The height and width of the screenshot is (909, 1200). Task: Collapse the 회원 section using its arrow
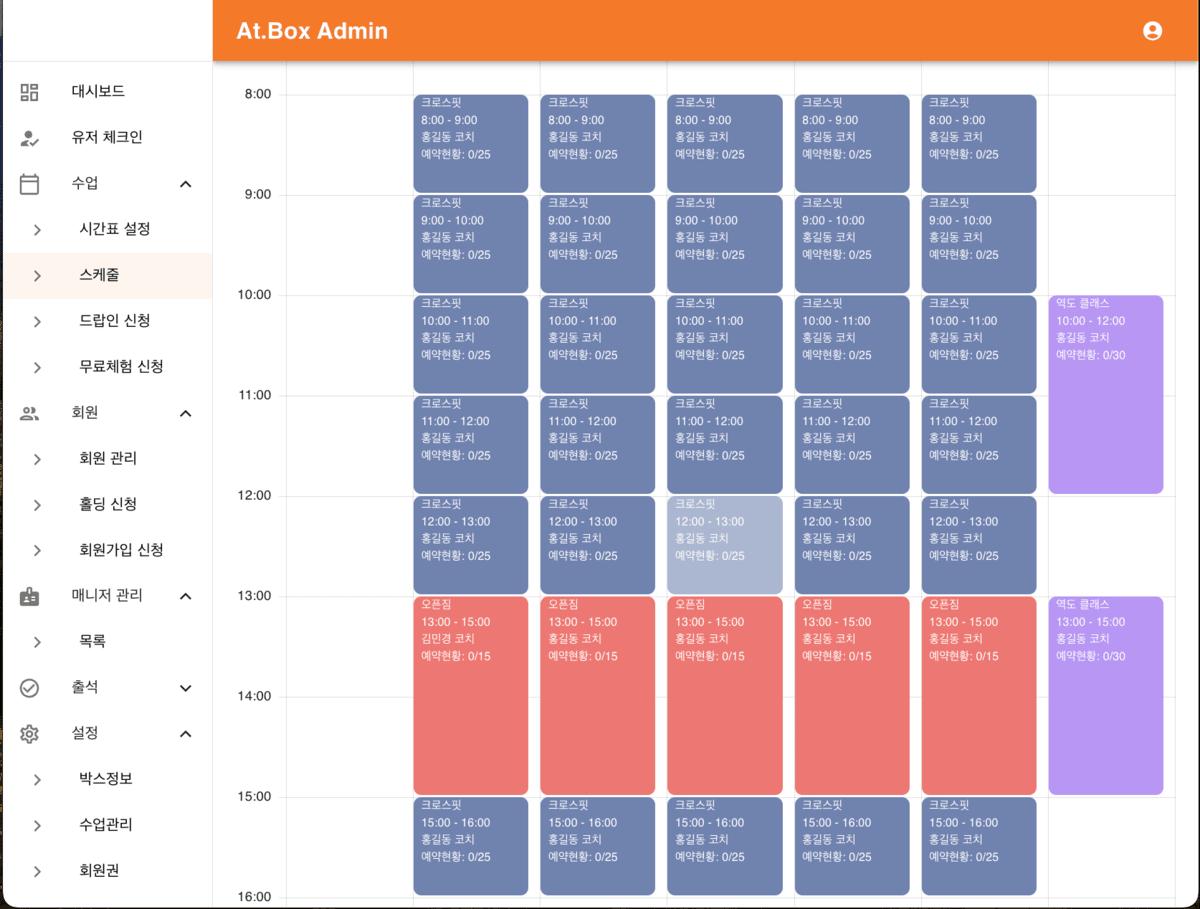(x=185, y=413)
